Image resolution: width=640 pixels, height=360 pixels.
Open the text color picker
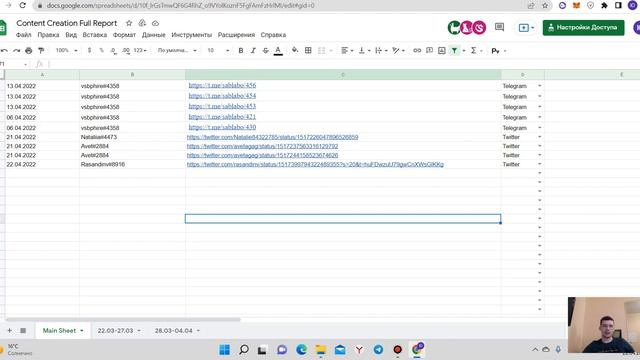click(x=278, y=51)
